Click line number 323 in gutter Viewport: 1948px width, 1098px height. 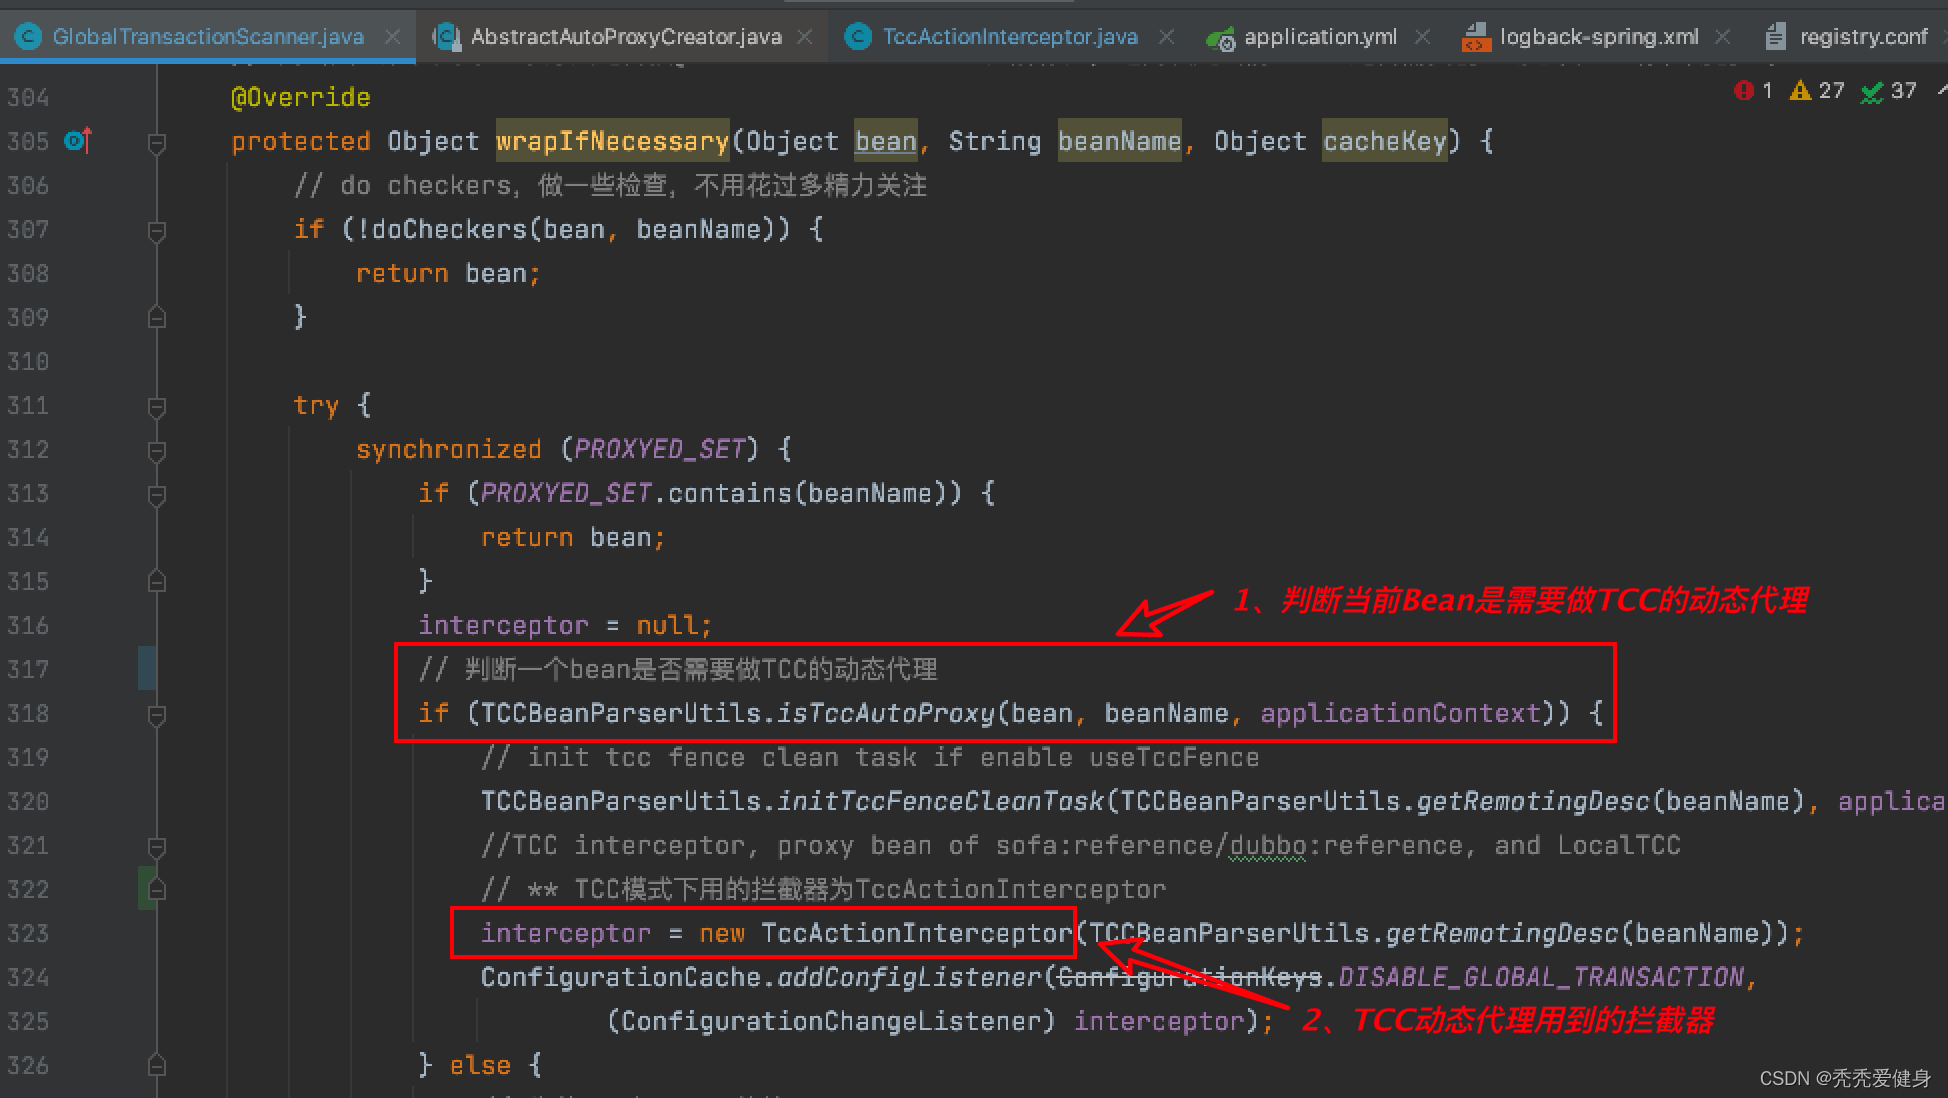click(x=28, y=933)
